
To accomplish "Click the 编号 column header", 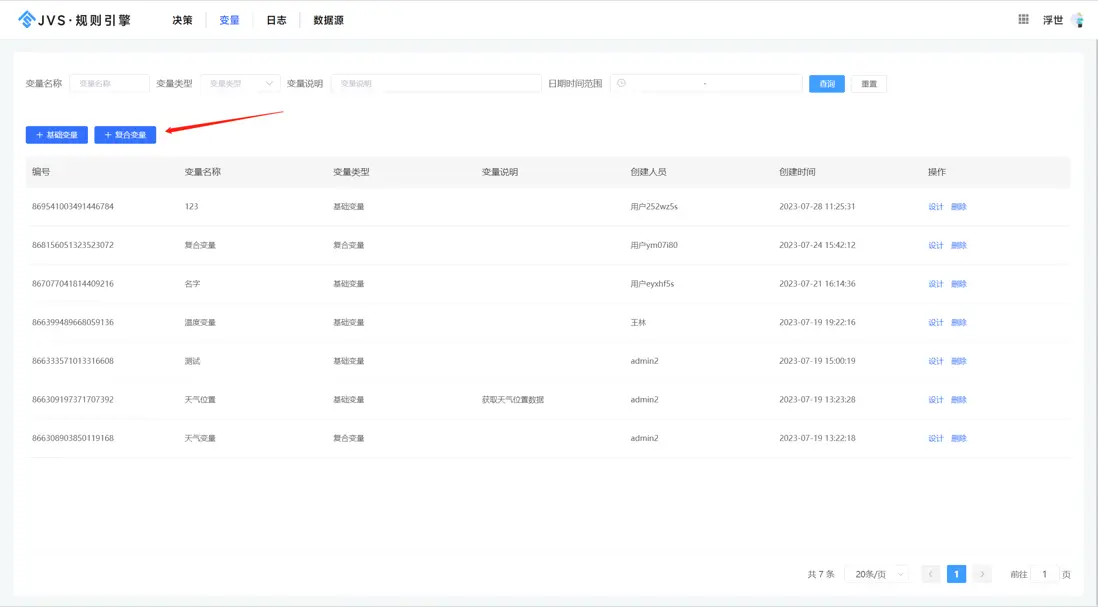I will [x=41, y=172].
